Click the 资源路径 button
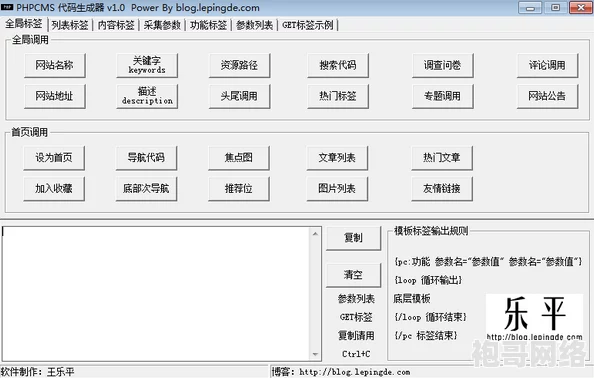The image size is (594, 378). 239,65
